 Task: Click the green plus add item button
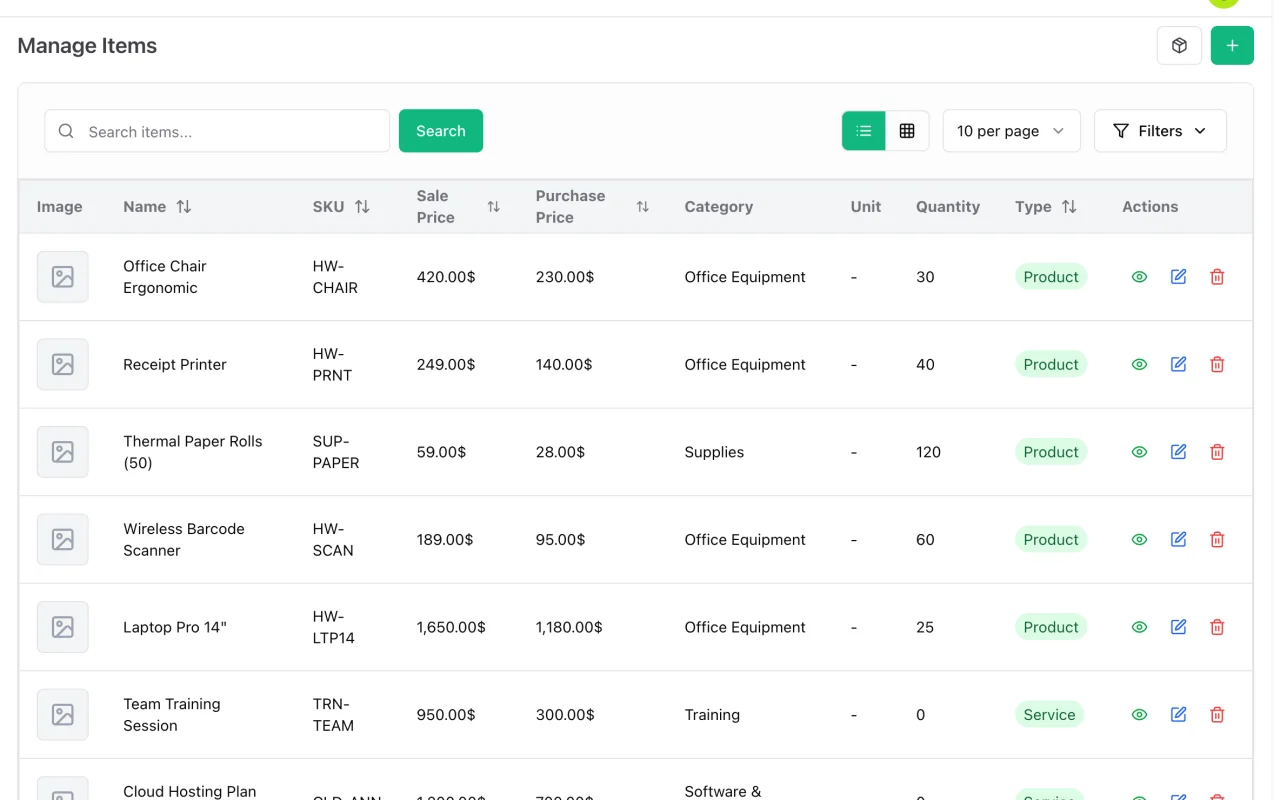point(1232,46)
